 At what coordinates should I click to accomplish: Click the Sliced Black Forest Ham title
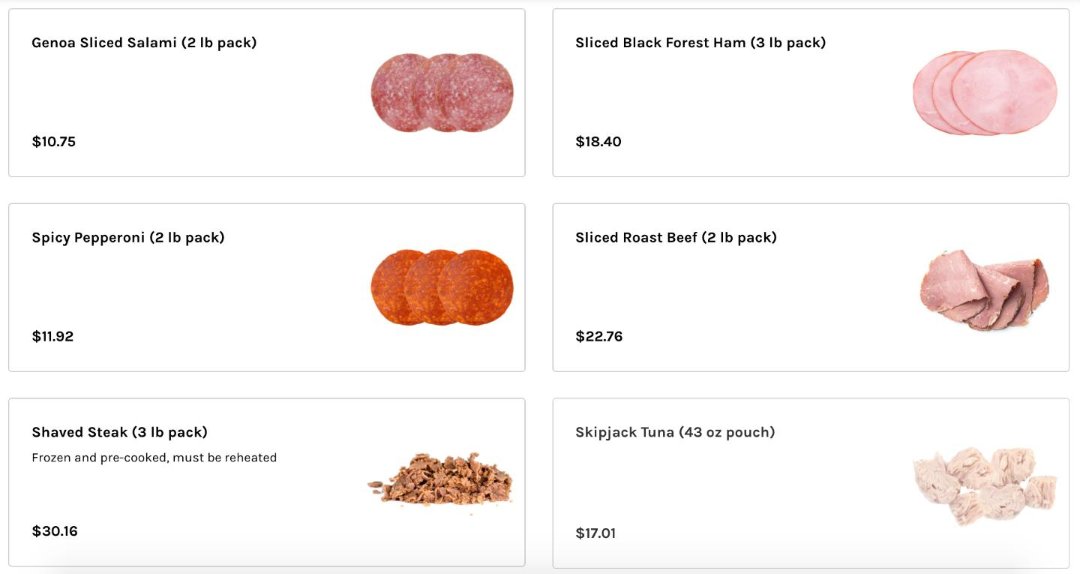pos(700,43)
